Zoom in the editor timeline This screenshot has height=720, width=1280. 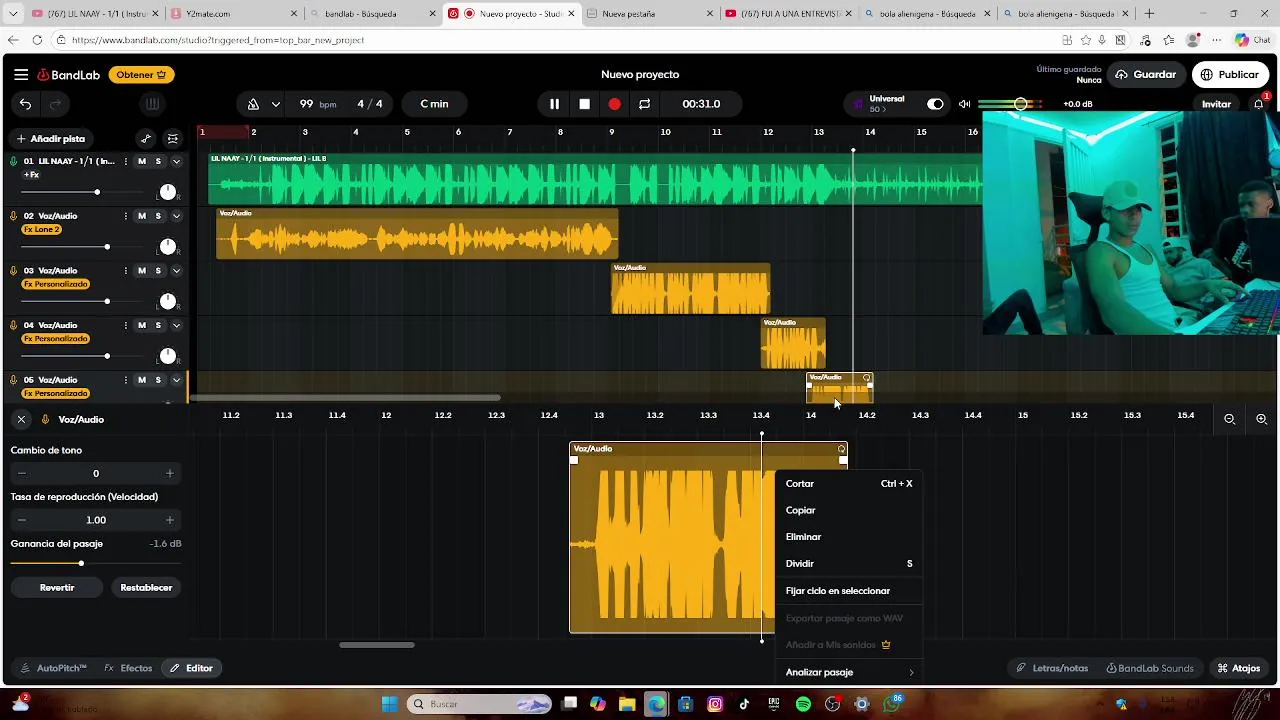tap(1261, 420)
